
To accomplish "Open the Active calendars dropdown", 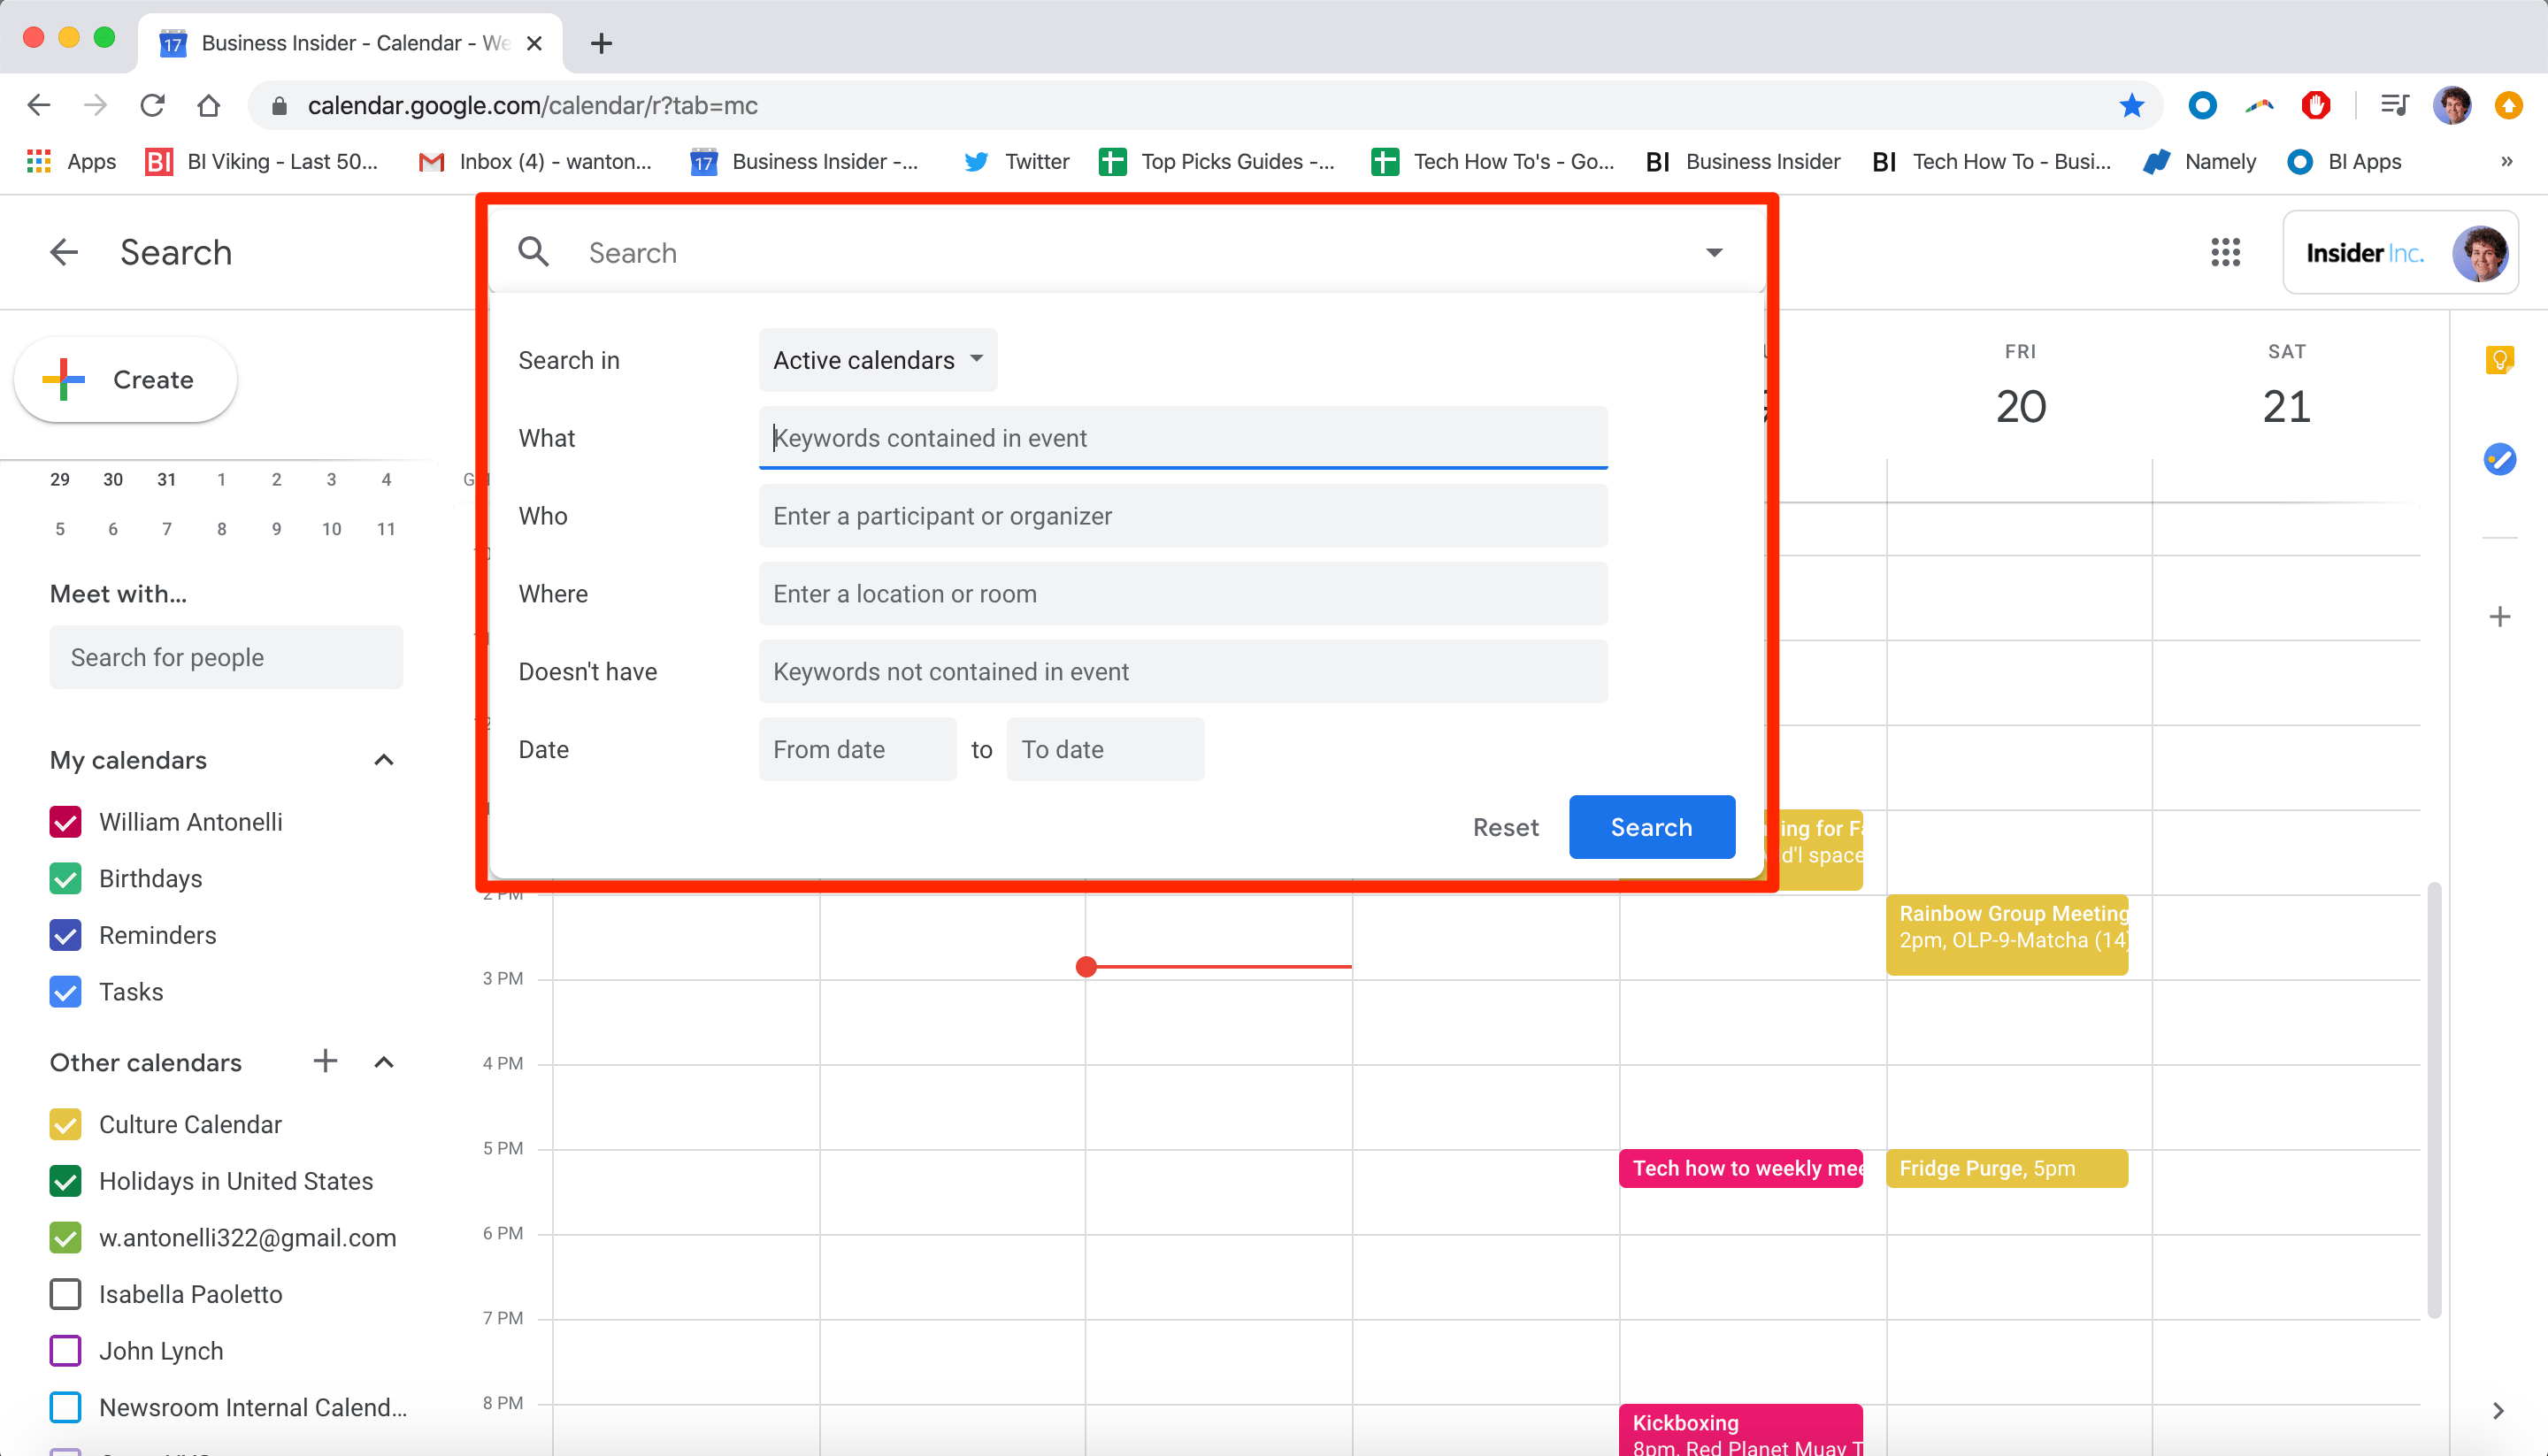I will click(x=877, y=360).
